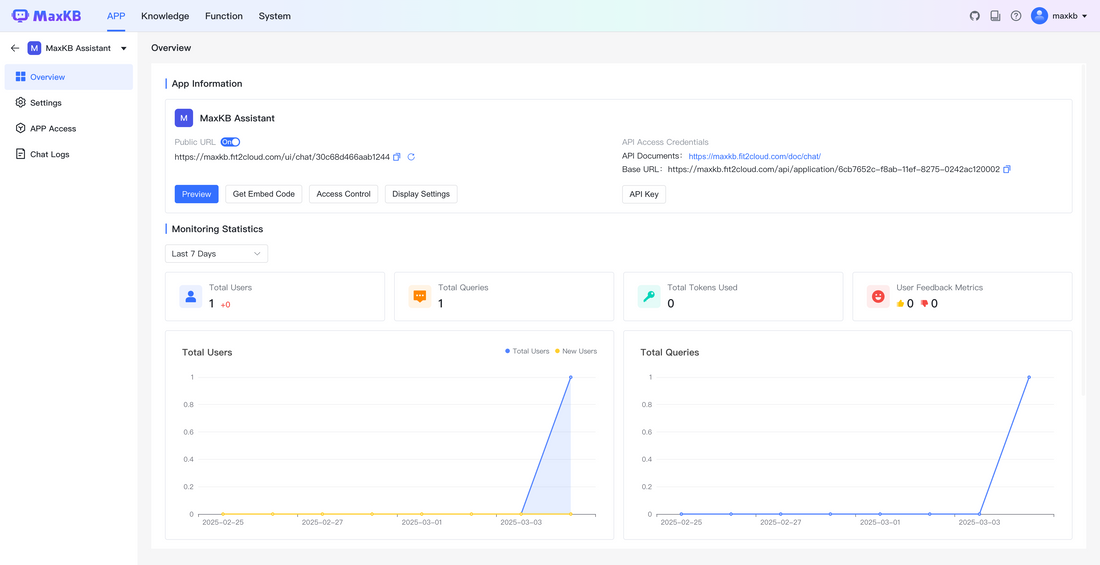Open the GitHub repository icon
The height and width of the screenshot is (565, 1100).
(975, 16)
